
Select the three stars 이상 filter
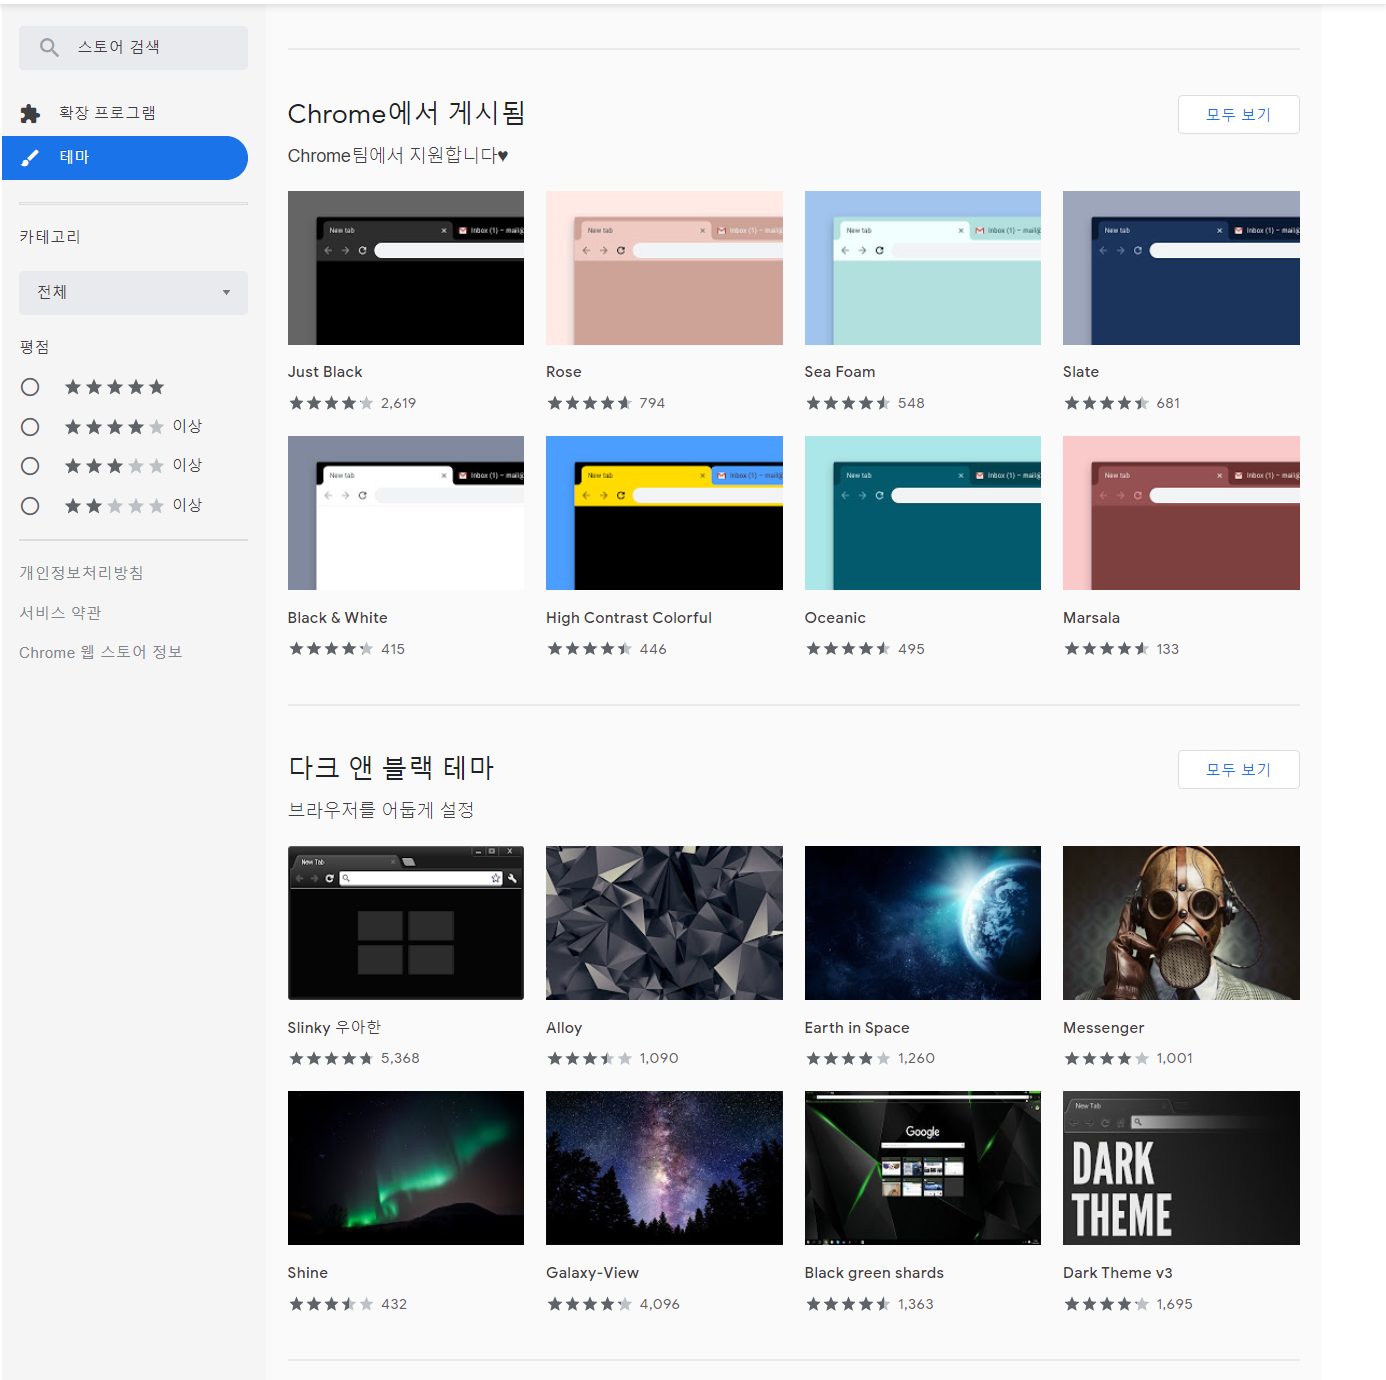point(30,466)
